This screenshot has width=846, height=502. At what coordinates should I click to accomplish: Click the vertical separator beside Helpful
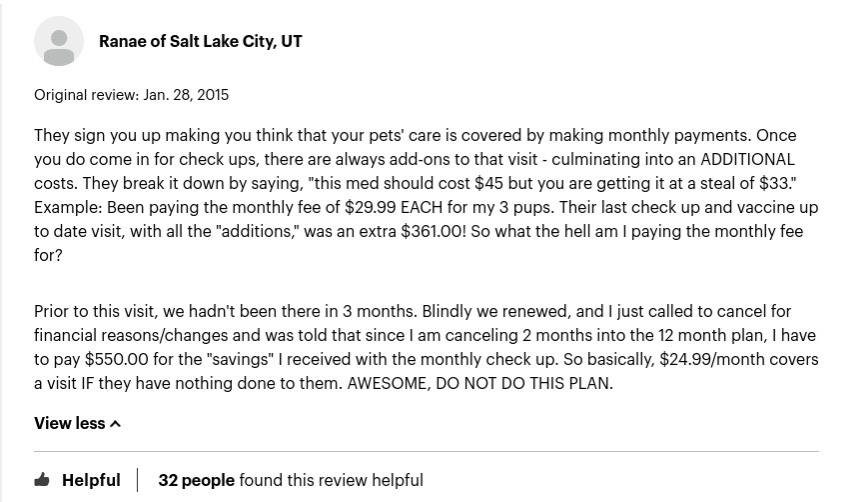(x=138, y=480)
